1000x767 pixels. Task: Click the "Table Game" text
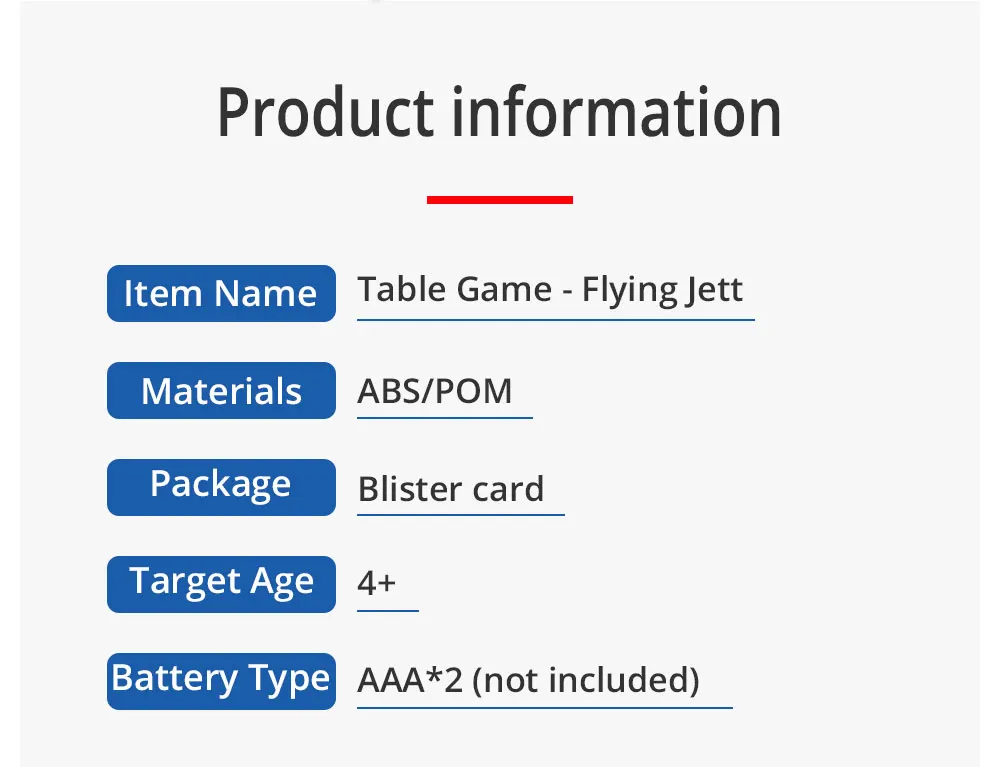pos(455,290)
